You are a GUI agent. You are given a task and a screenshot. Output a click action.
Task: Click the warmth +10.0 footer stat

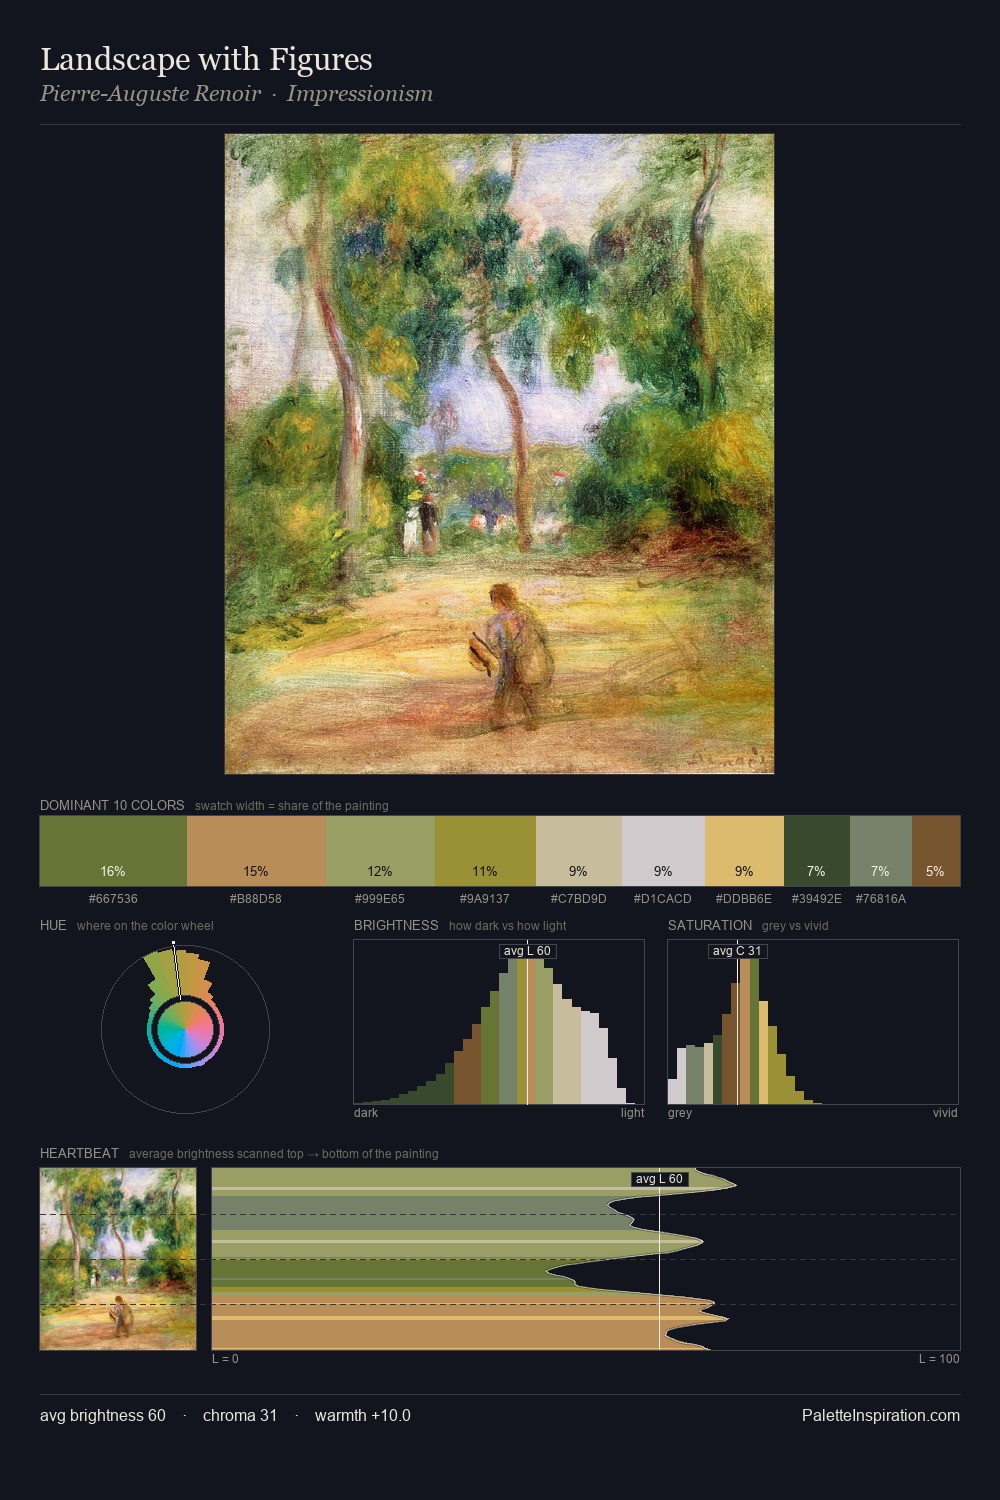point(363,1415)
